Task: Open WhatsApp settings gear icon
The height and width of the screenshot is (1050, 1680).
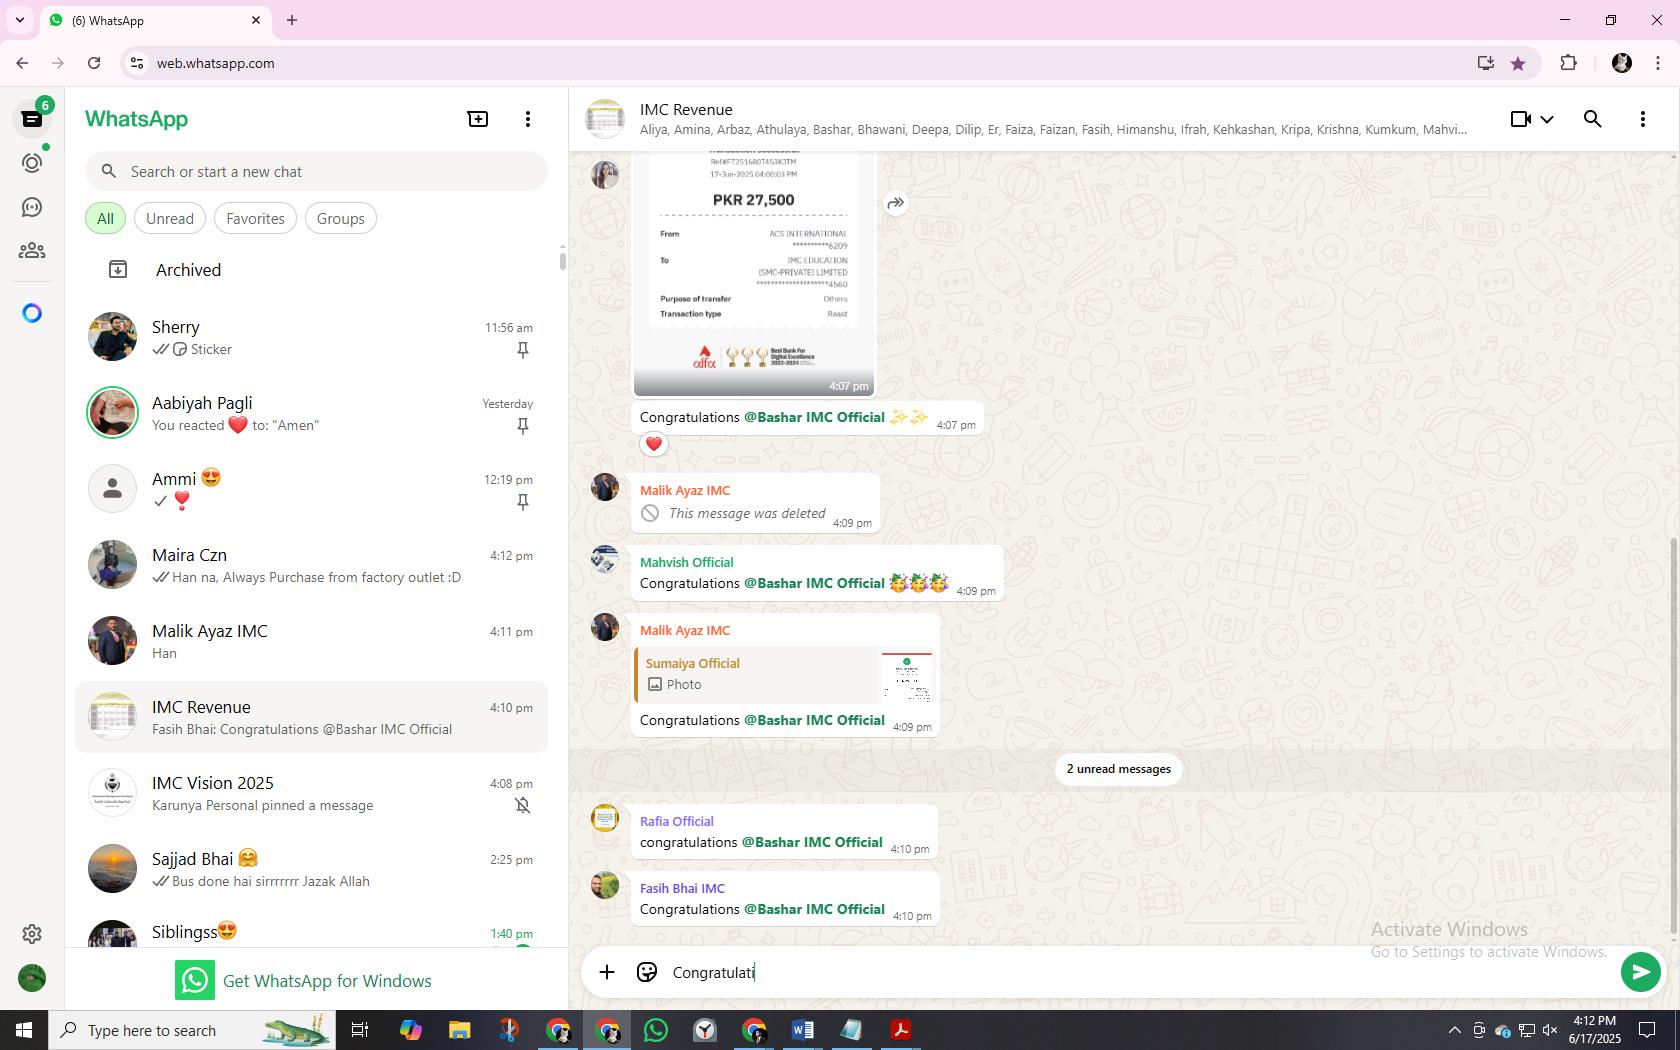Action: tap(32, 934)
